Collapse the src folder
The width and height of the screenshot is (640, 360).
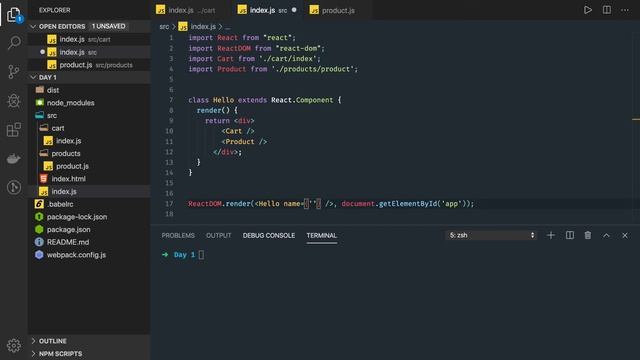(x=89, y=116)
